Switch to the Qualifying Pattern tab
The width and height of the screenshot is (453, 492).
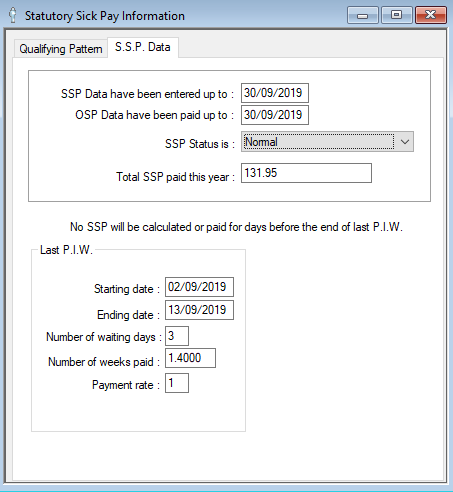(61, 49)
